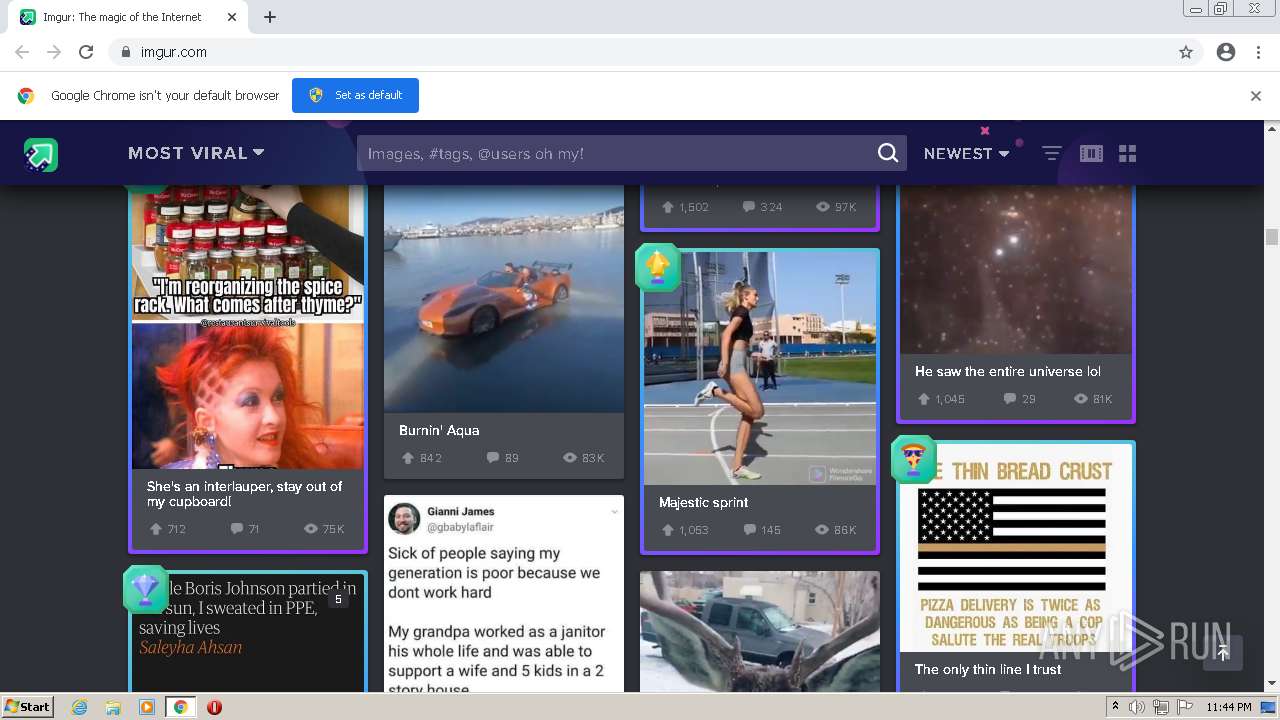Diamond badge on Boris Johnson card
This screenshot has width=1280, height=720.
coord(145,589)
